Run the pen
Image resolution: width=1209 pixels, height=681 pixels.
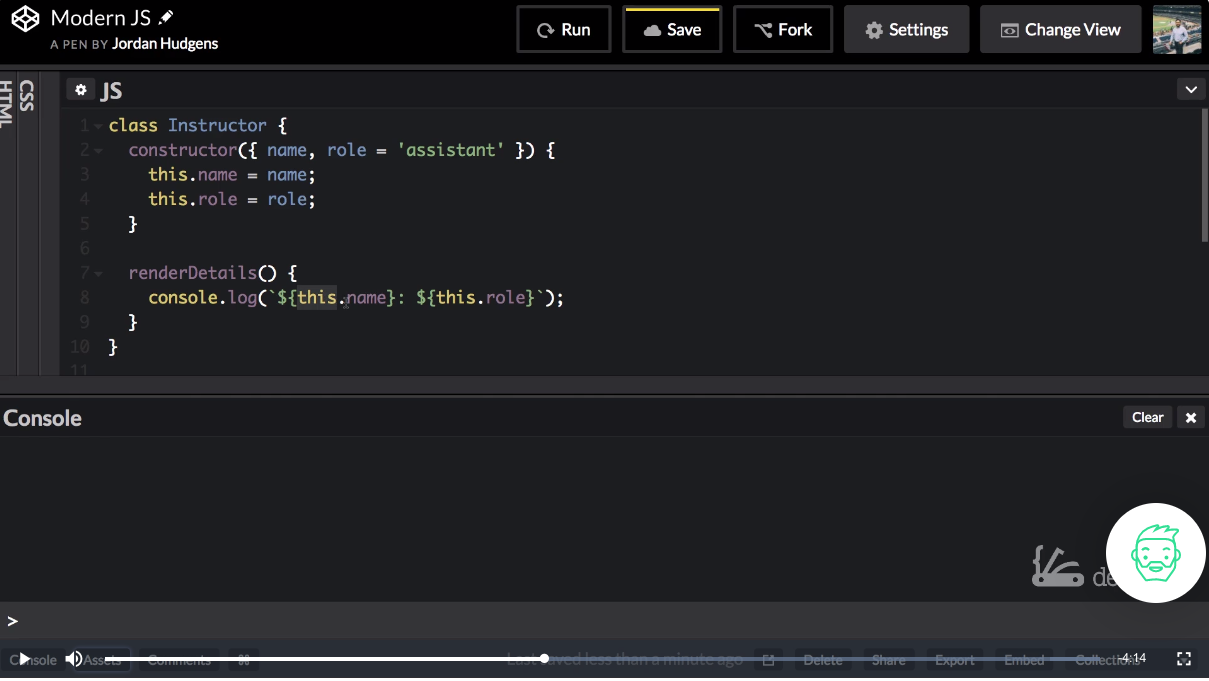coord(563,29)
